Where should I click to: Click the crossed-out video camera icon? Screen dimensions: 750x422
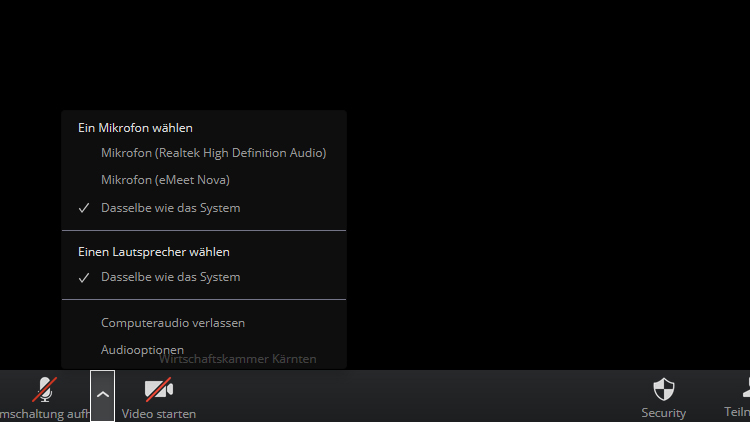point(158,389)
